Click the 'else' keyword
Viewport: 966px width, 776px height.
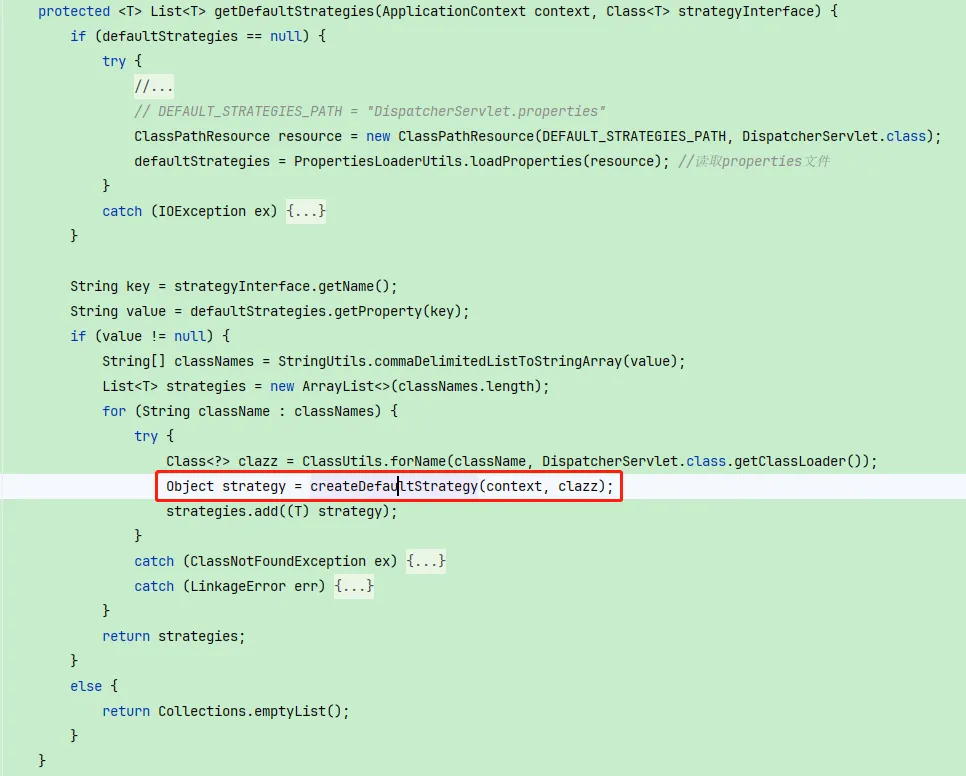(x=86, y=686)
